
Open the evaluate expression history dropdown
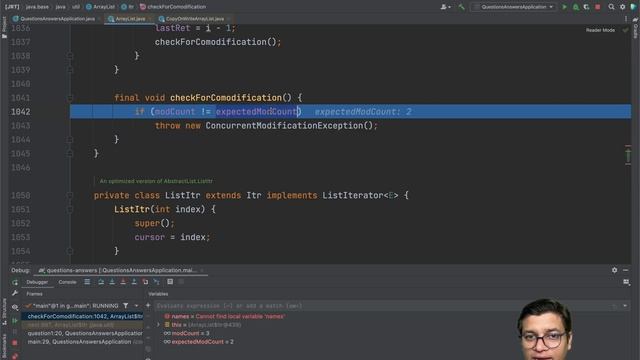[x=625, y=306]
